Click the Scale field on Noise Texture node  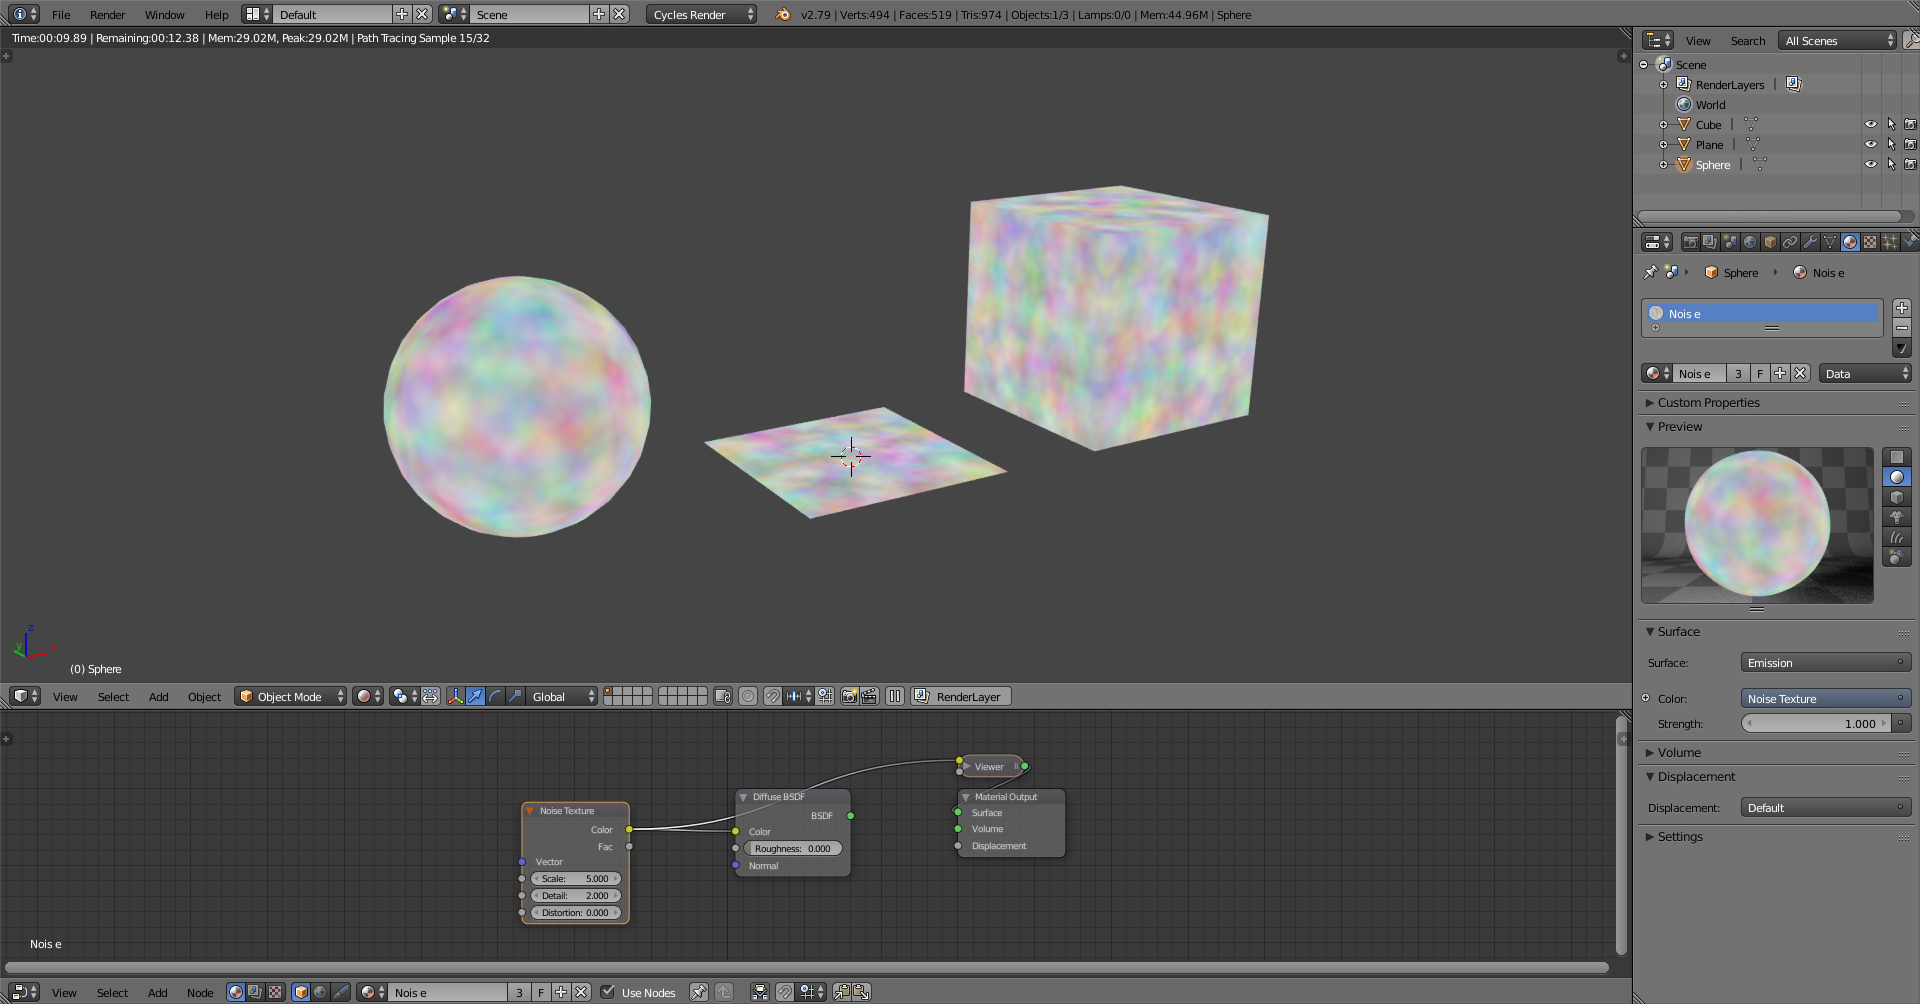coord(575,878)
